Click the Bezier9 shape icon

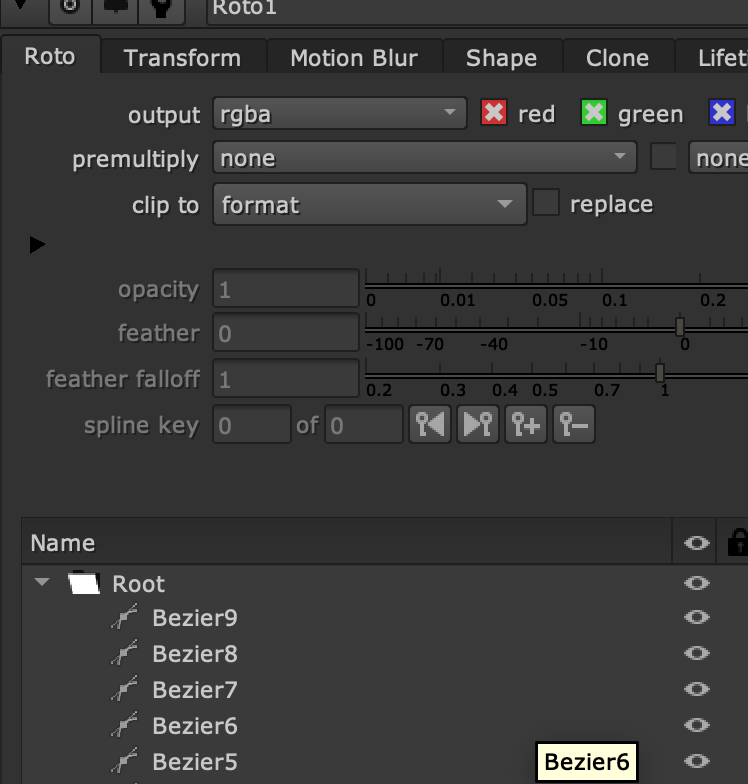[x=124, y=618]
